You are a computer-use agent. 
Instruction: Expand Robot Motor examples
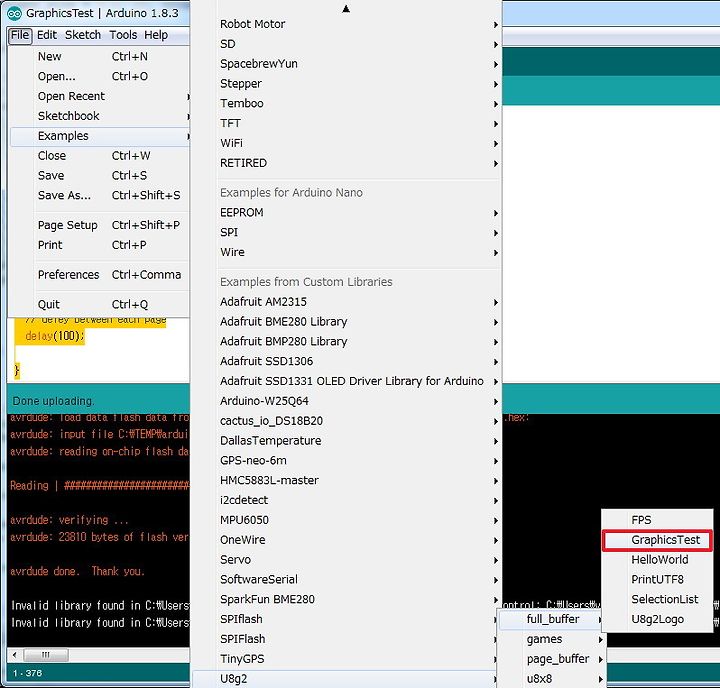coord(347,24)
